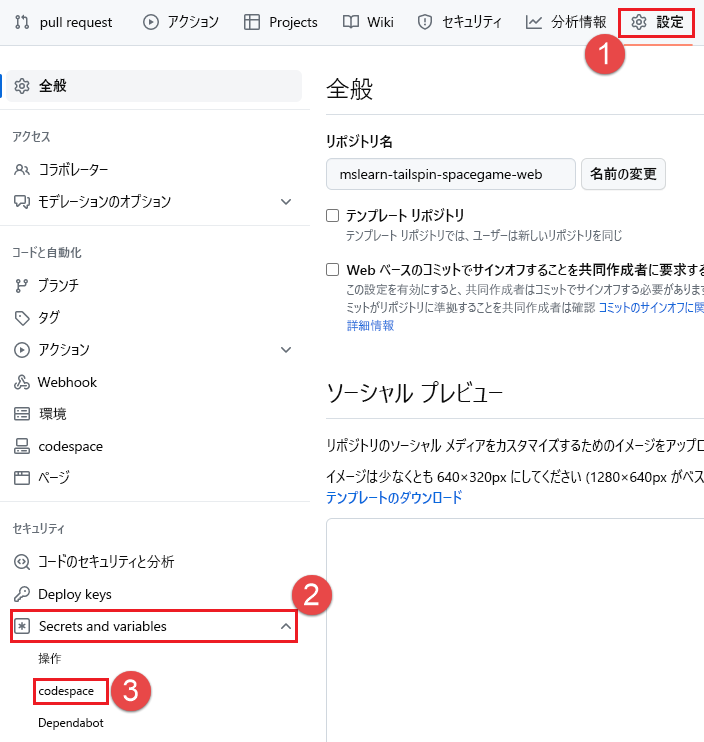Collapse the Secrets and variables chevron

(286, 626)
